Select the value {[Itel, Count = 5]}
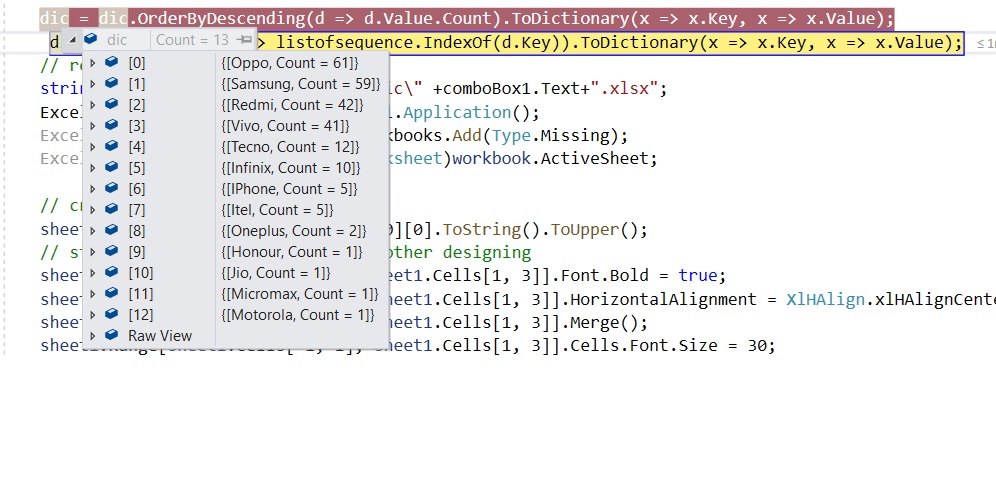This screenshot has height=504, width=996. [x=278, y=210]
